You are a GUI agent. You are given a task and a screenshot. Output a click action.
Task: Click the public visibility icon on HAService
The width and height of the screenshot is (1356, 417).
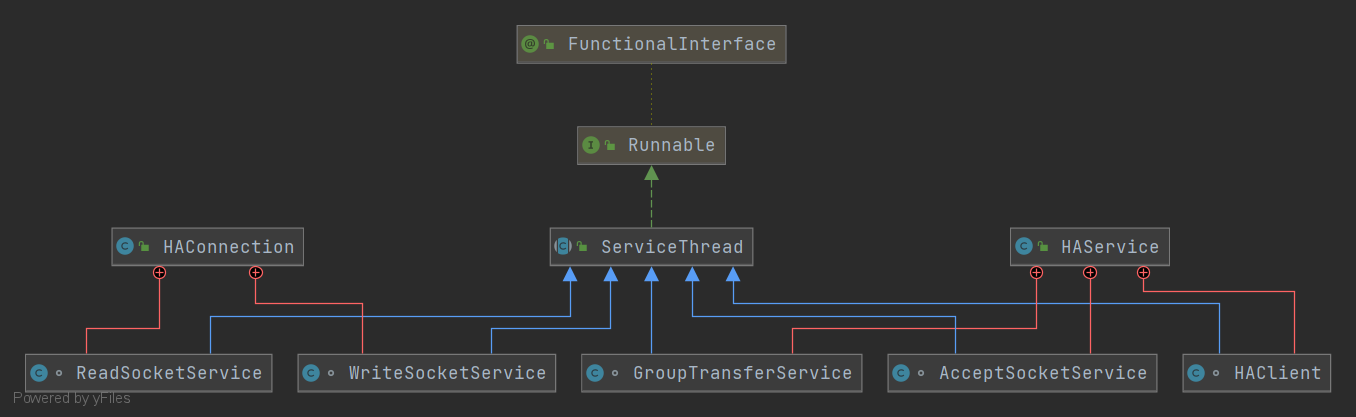pos(1042,247)
